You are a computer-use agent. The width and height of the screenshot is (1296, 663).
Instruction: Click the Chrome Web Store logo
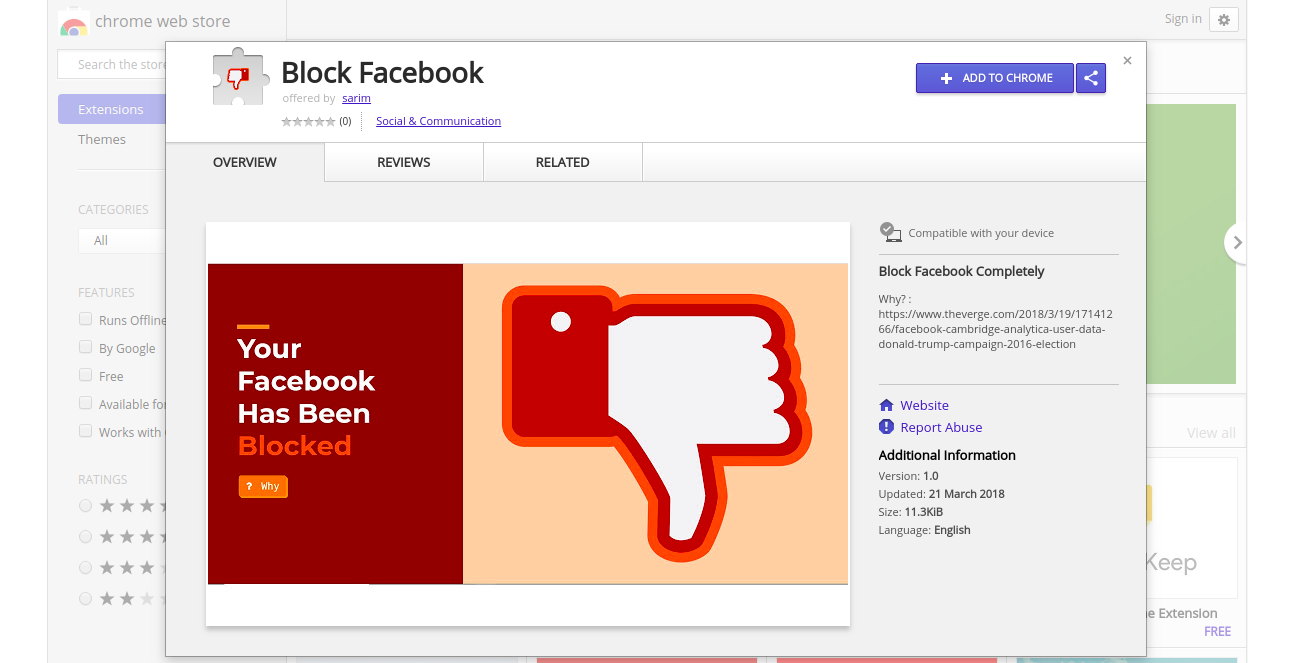(73, 22)
